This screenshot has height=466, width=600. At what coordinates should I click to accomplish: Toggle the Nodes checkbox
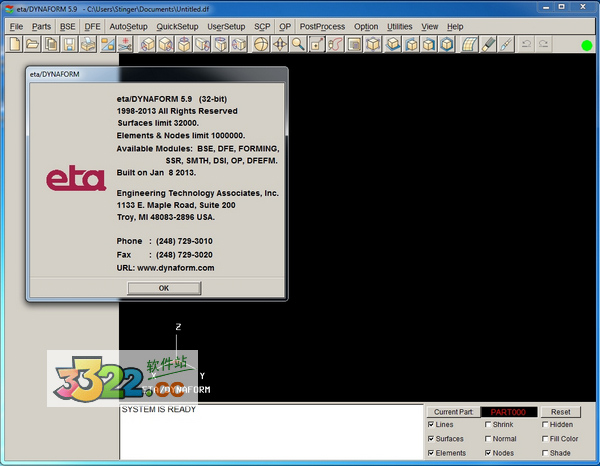click(488, 453)
